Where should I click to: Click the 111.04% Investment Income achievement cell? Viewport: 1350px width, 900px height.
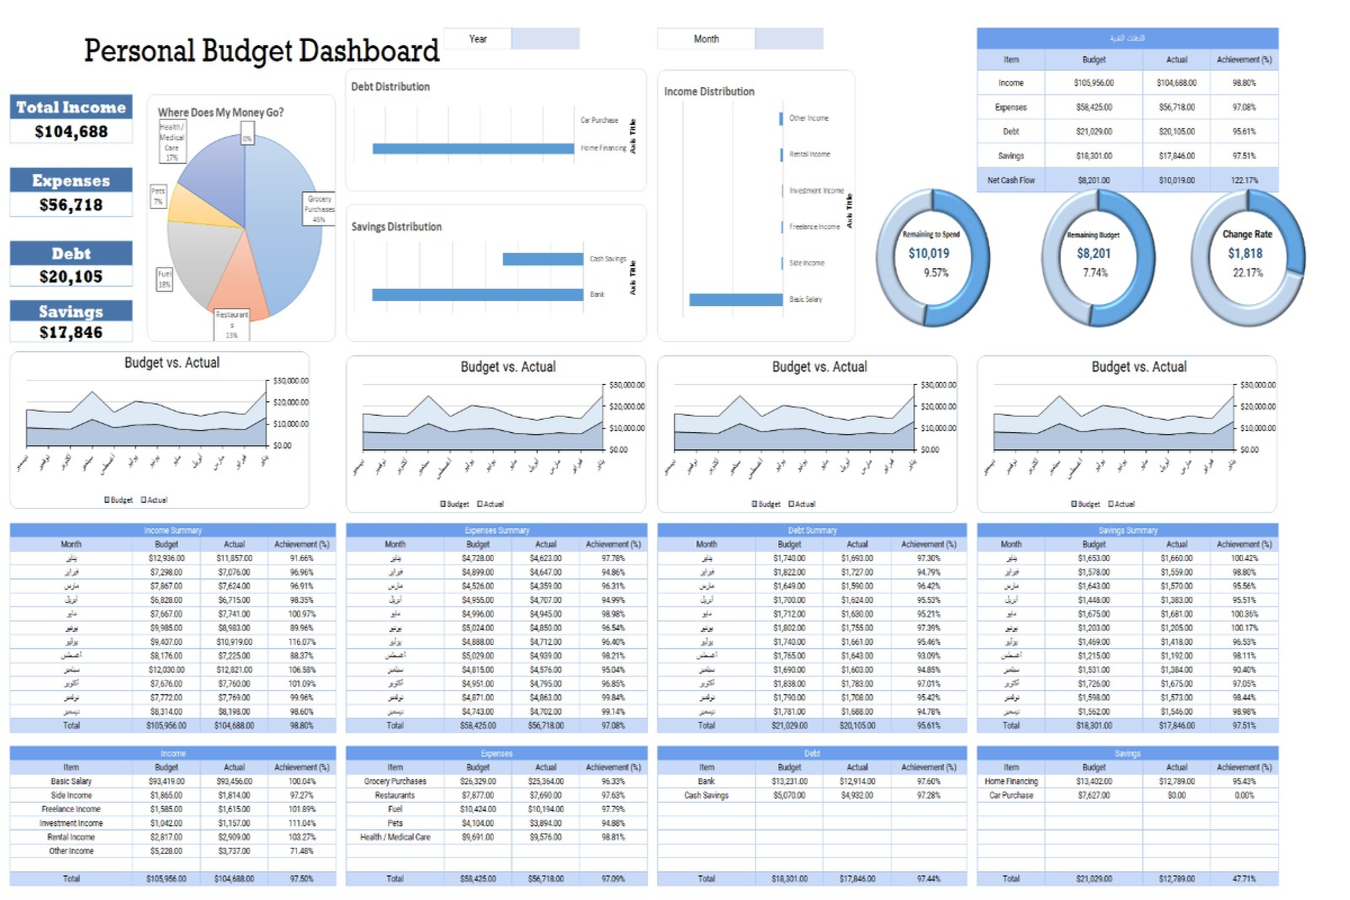pos(302,824)
